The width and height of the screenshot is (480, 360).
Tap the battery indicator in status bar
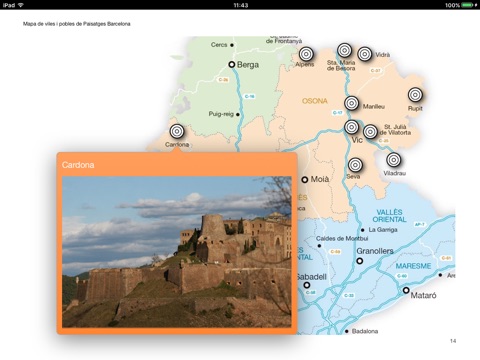pyautogui.click(x=468, y=5)
